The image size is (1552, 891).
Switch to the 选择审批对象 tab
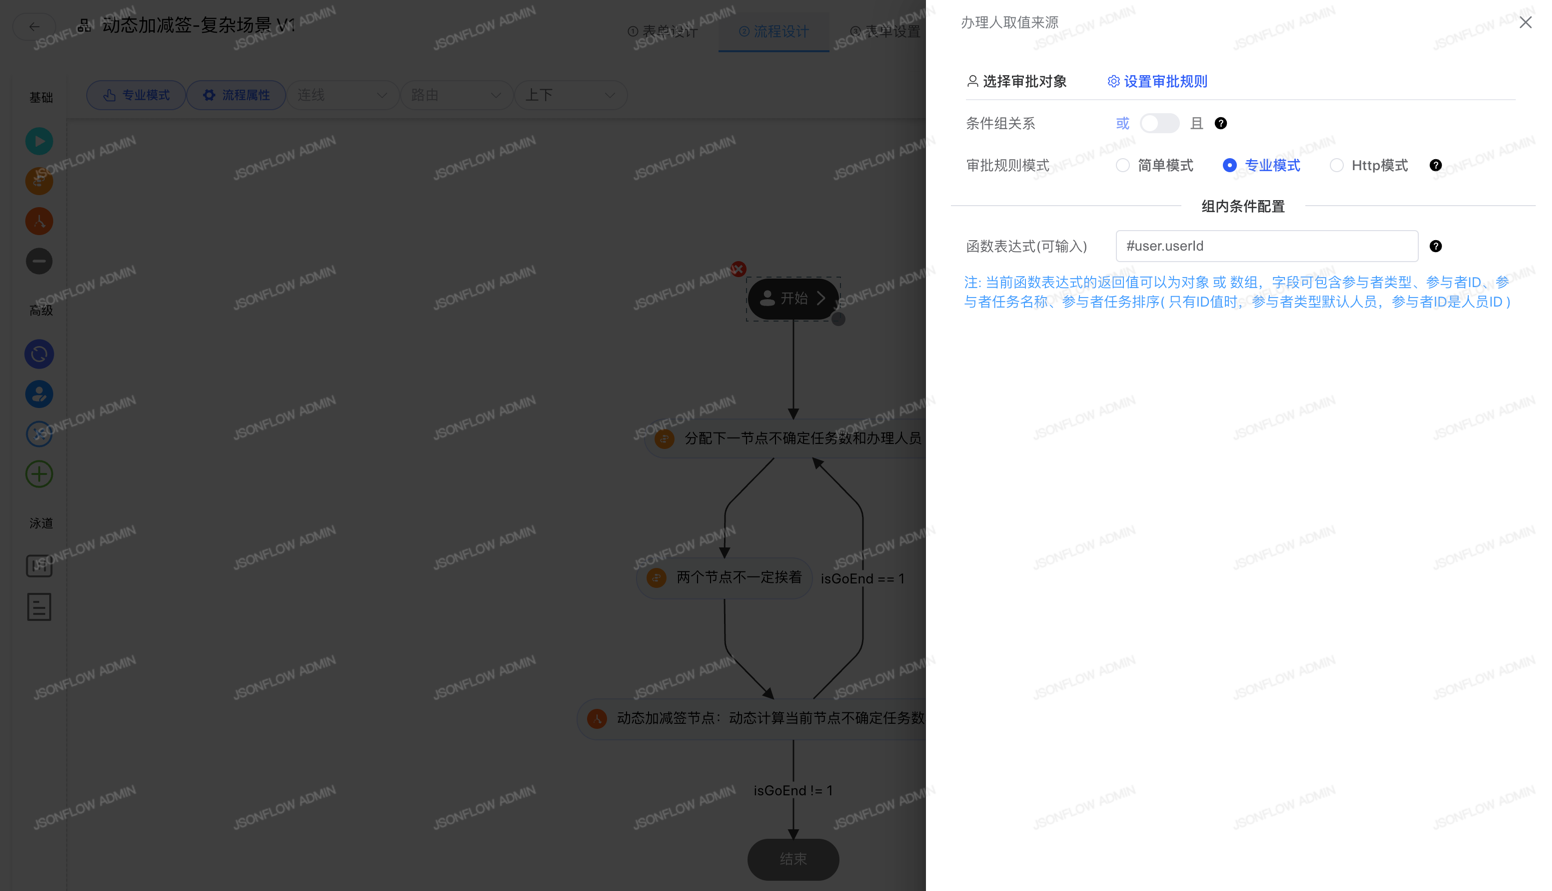1016,81
